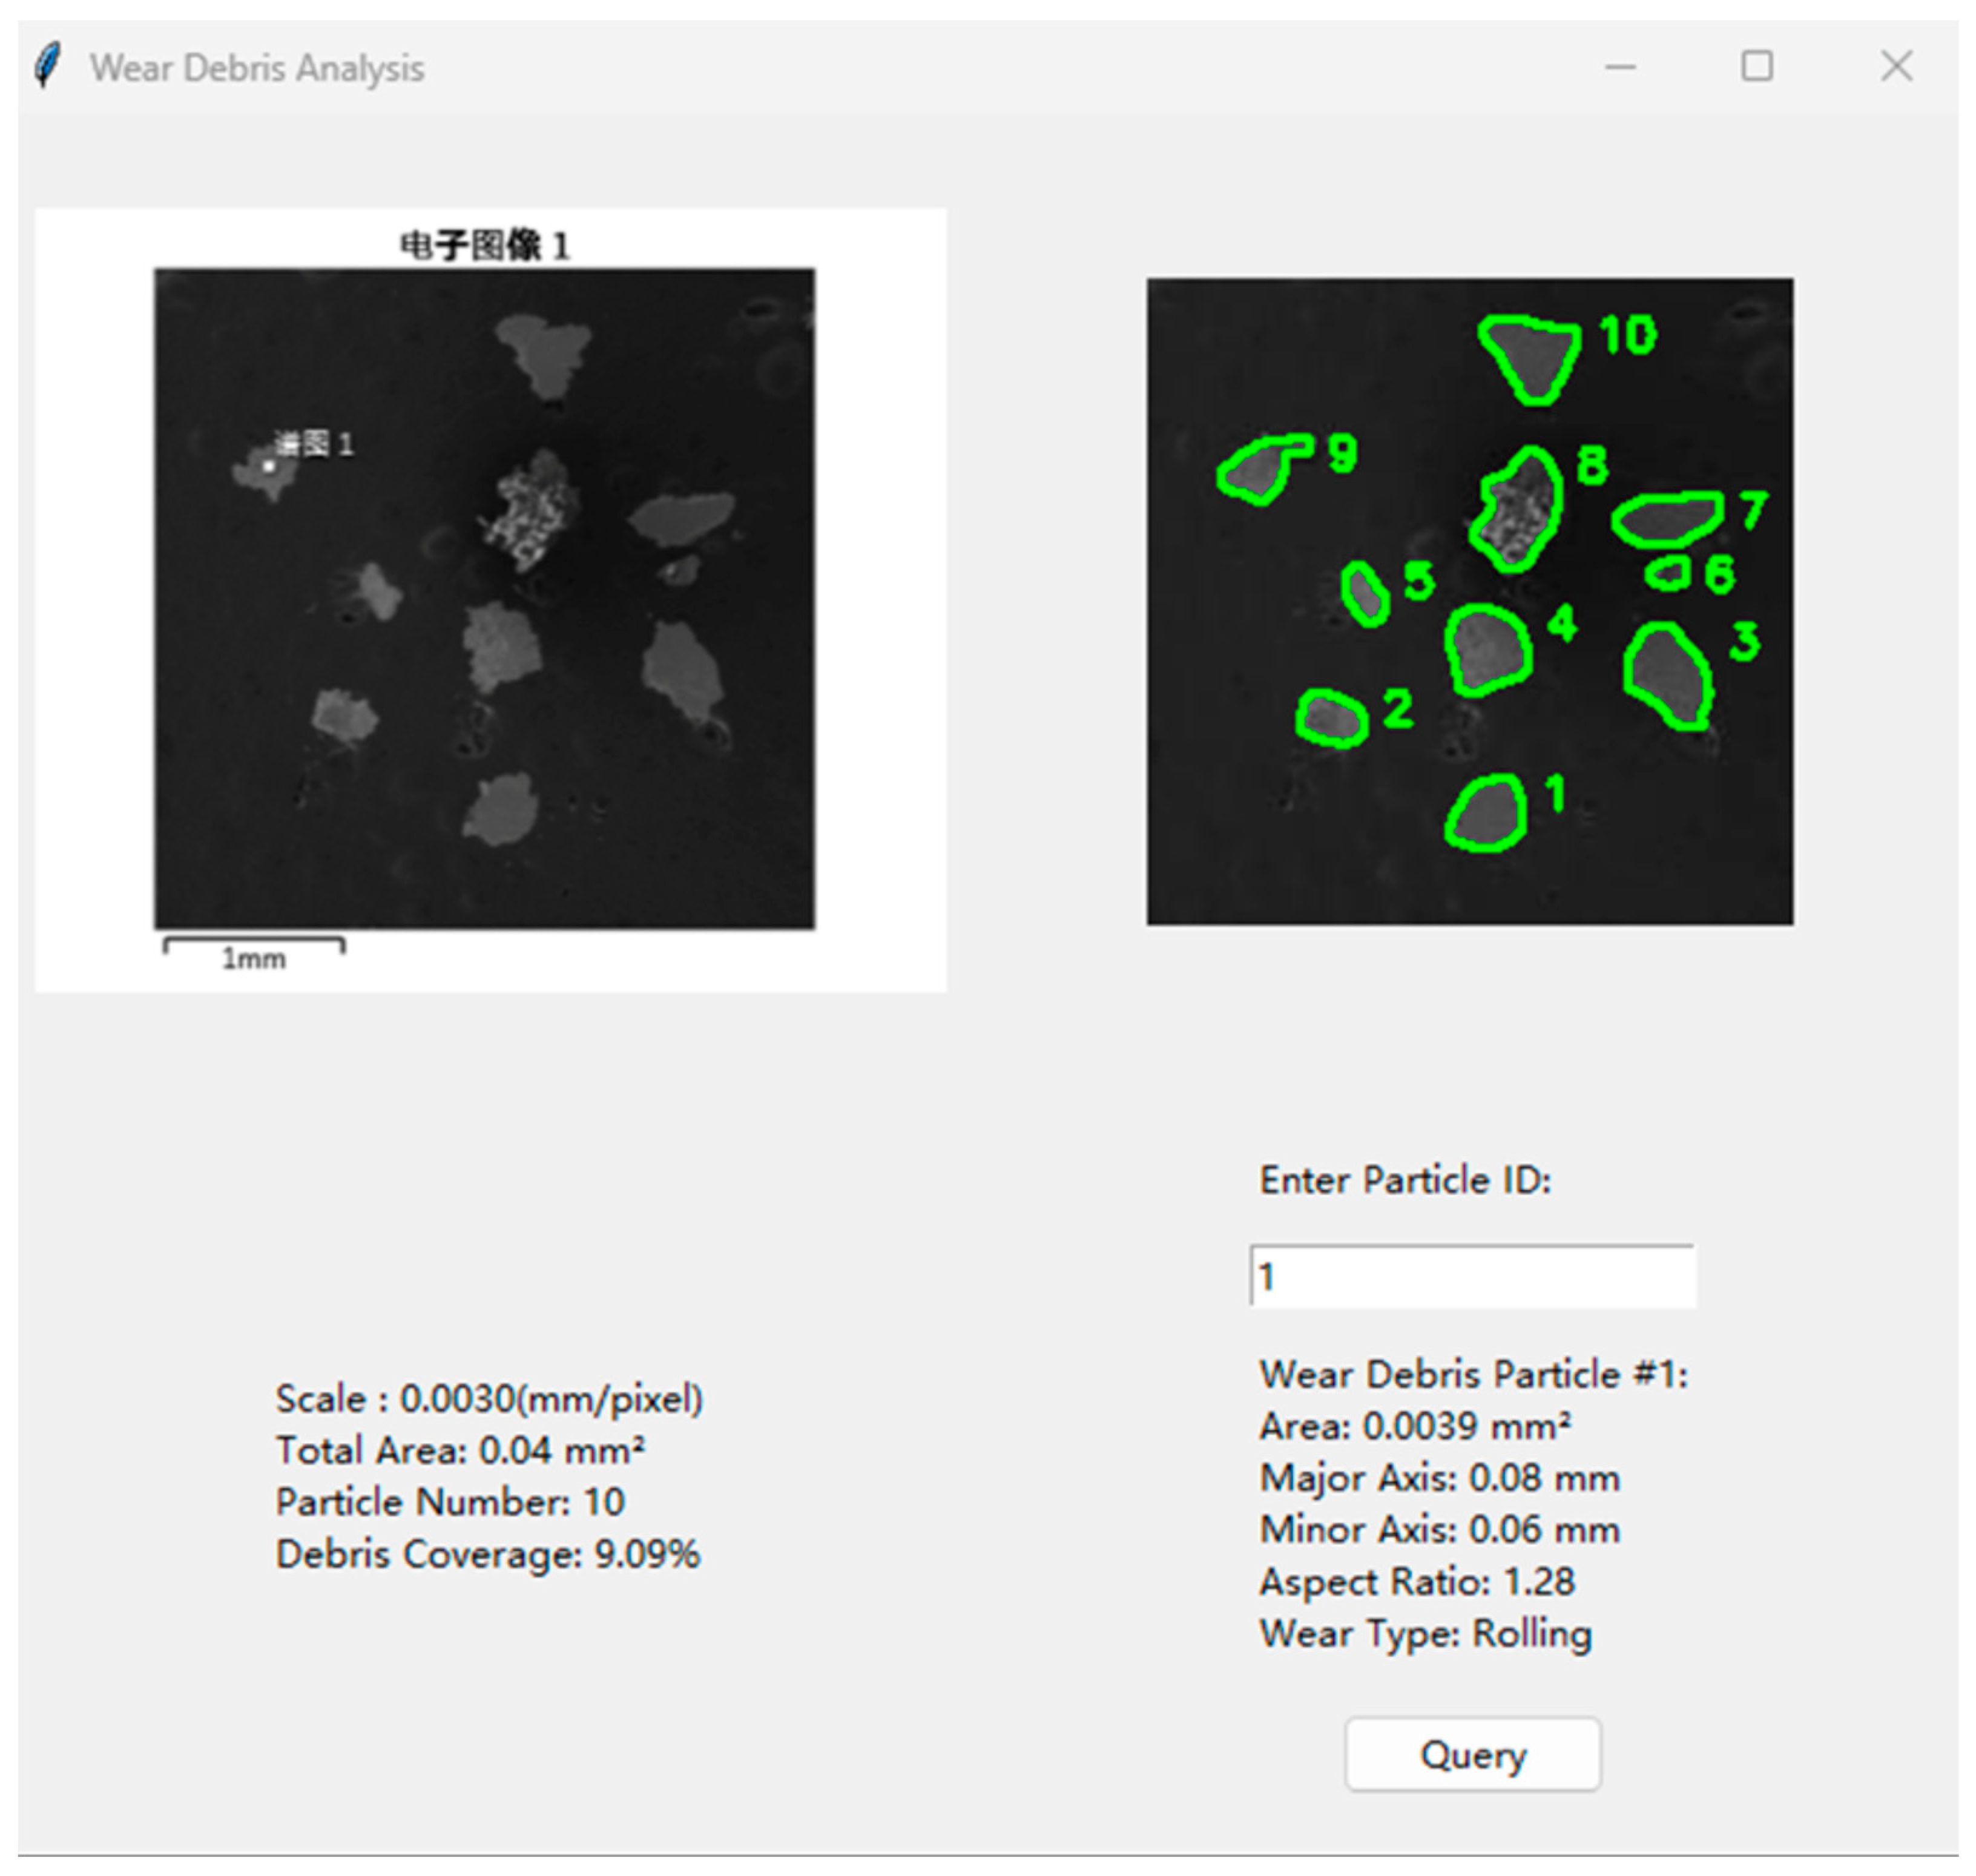The width and height of the screenshot is (1976, 1876).
Task: Click the outlined particle labeled 2
Action: click(1332, 718)
